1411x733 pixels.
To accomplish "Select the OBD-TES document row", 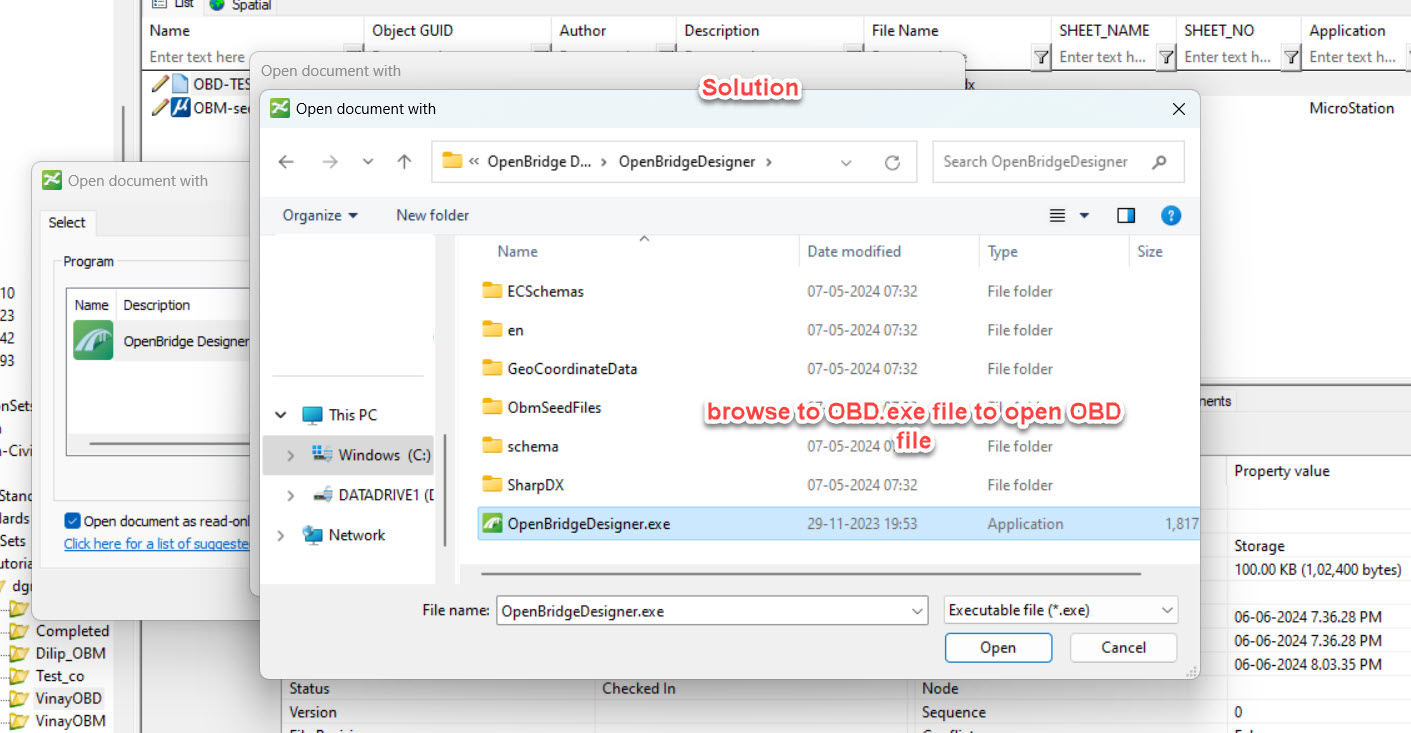I will (200, 84).
